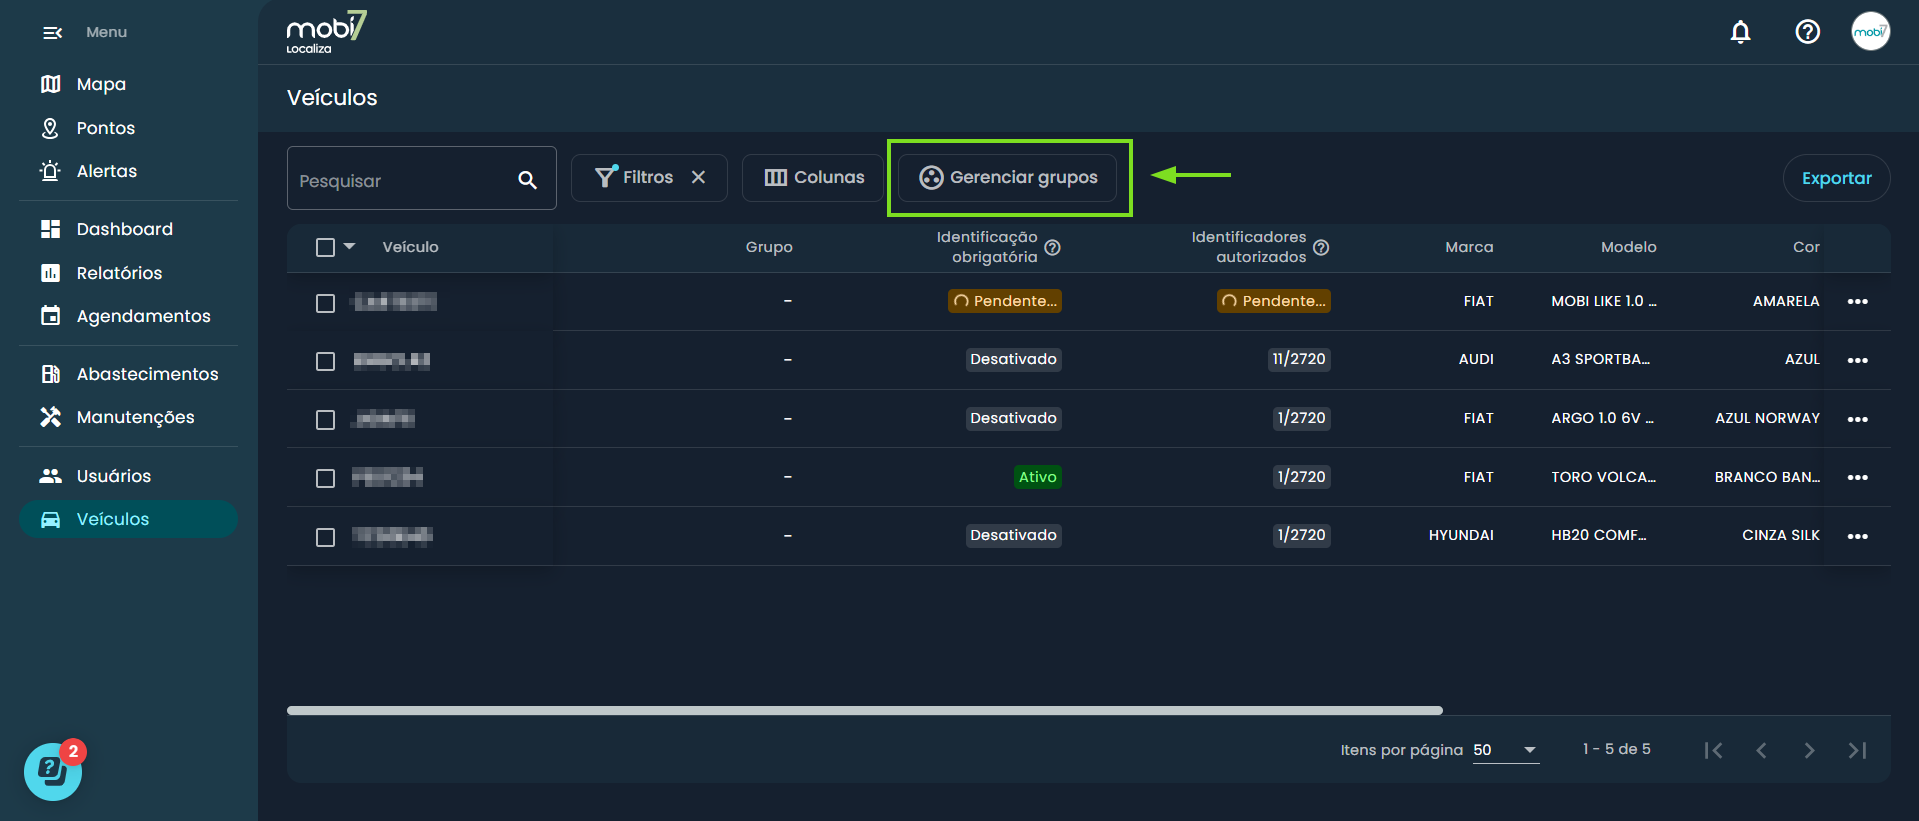Viewport: 1919px width, 821px height.
Task: Check the HYUNDAI HB20 row checkbox
Action: [325, 537]
